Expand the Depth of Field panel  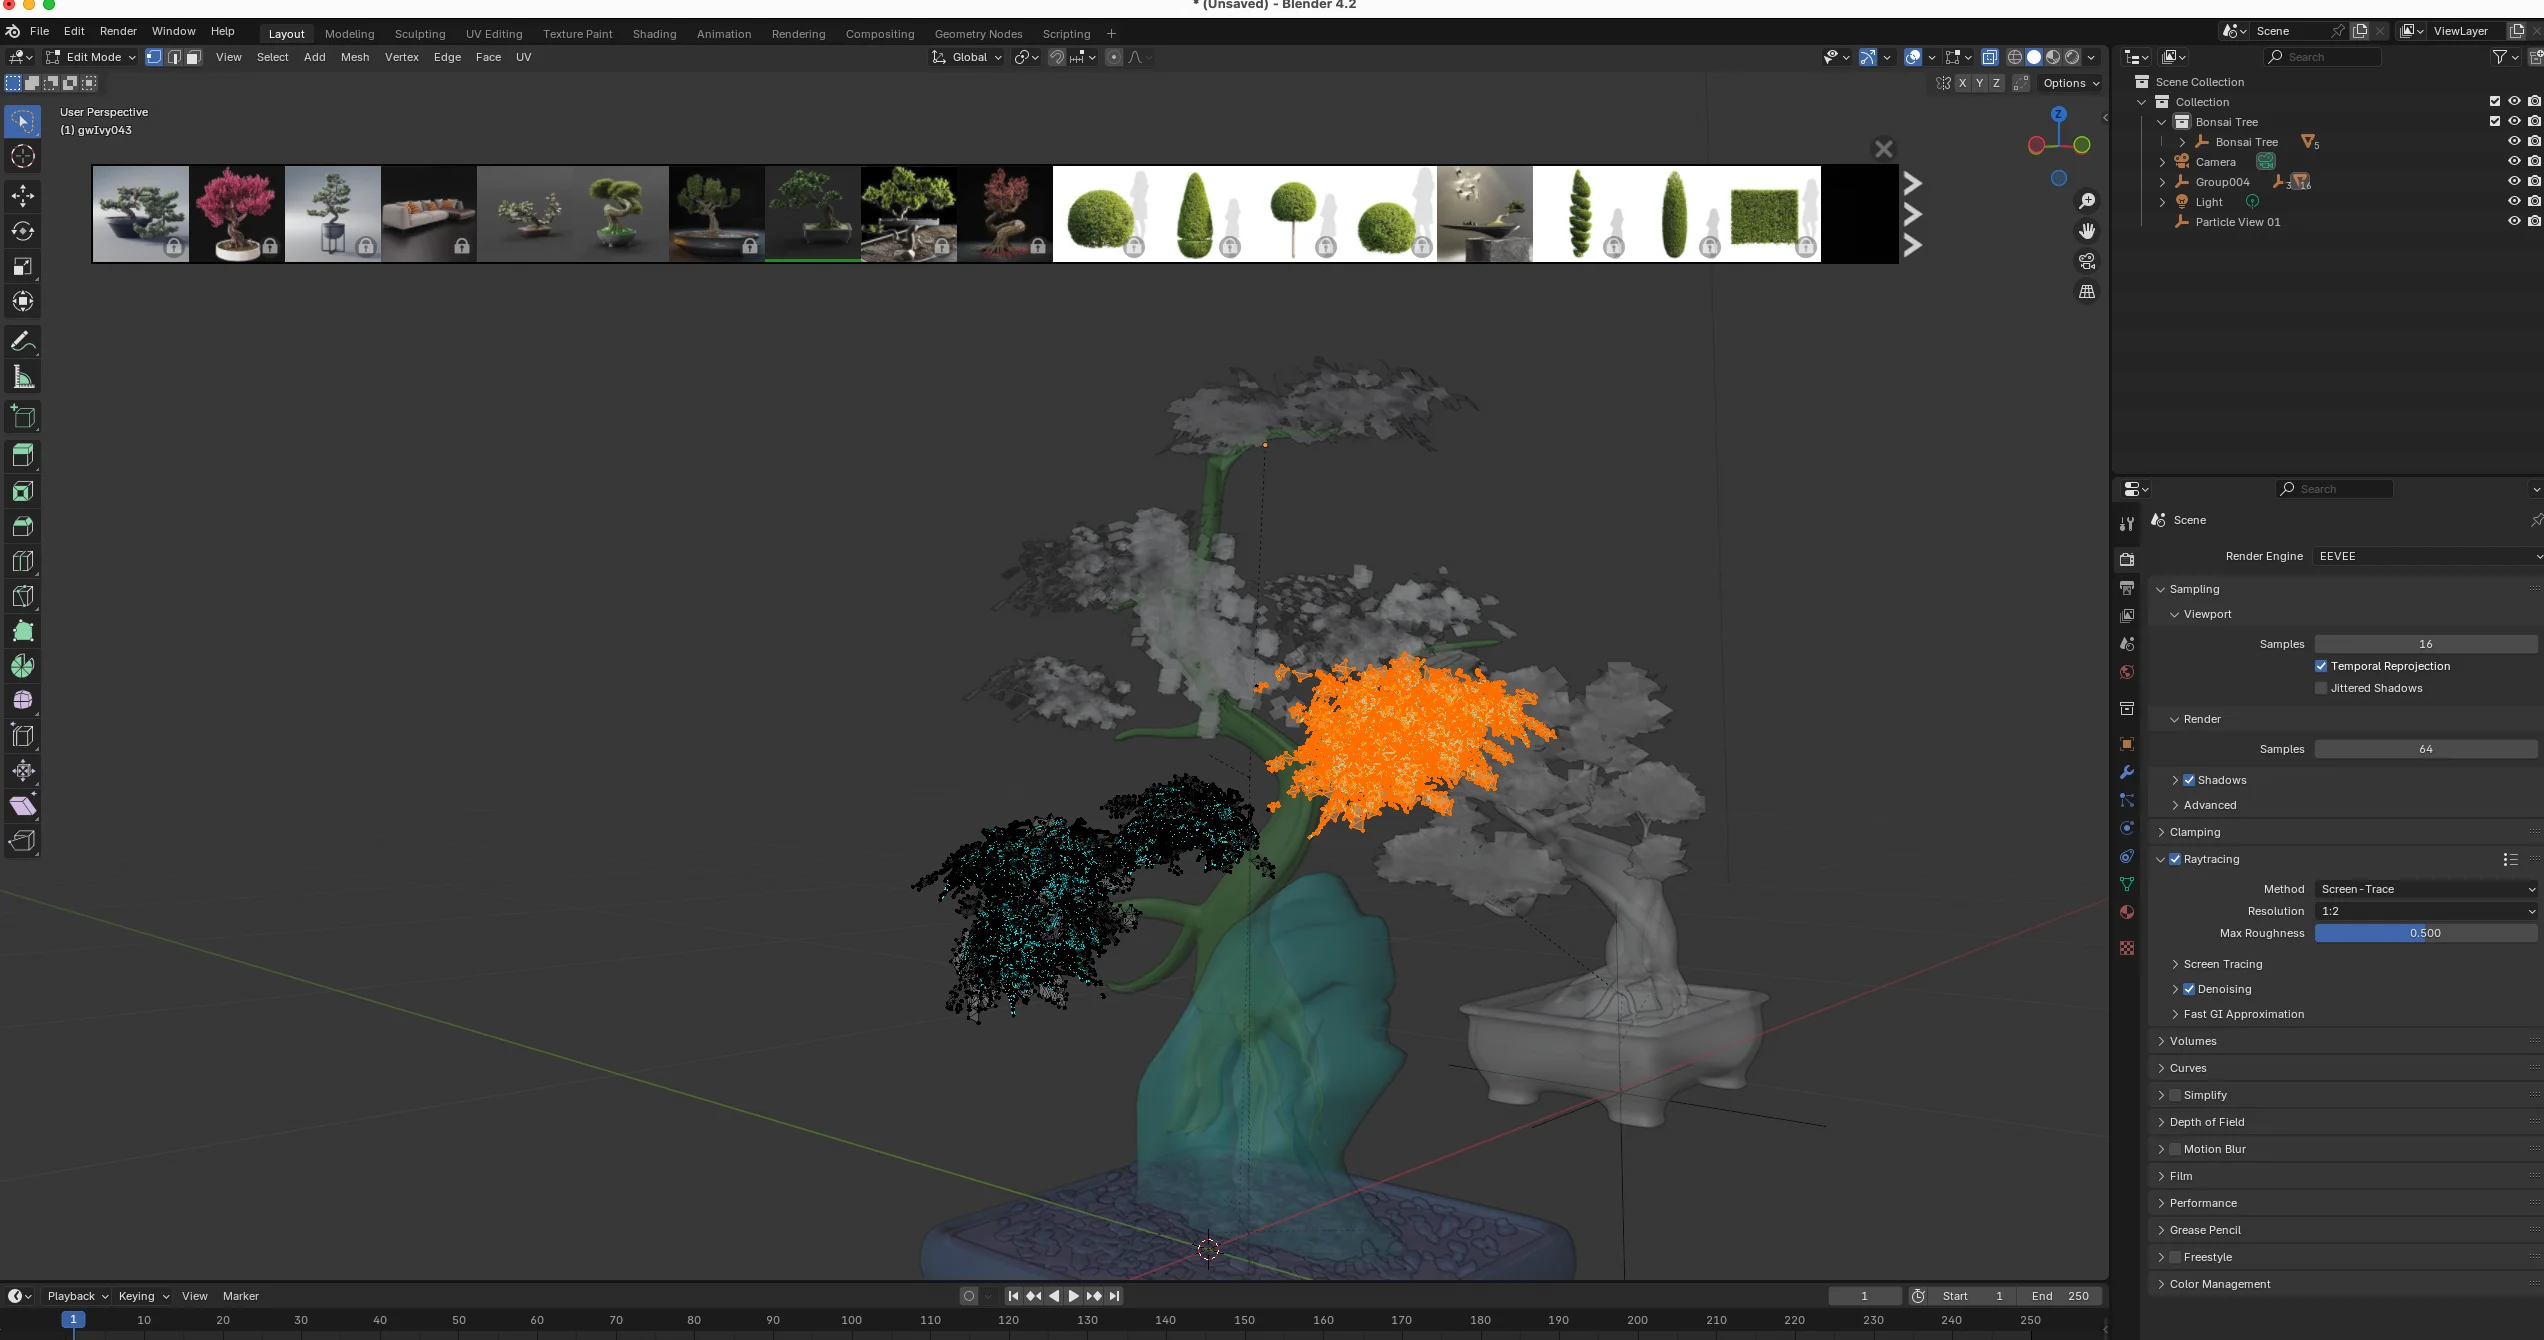click(x=2206, y=1122)
